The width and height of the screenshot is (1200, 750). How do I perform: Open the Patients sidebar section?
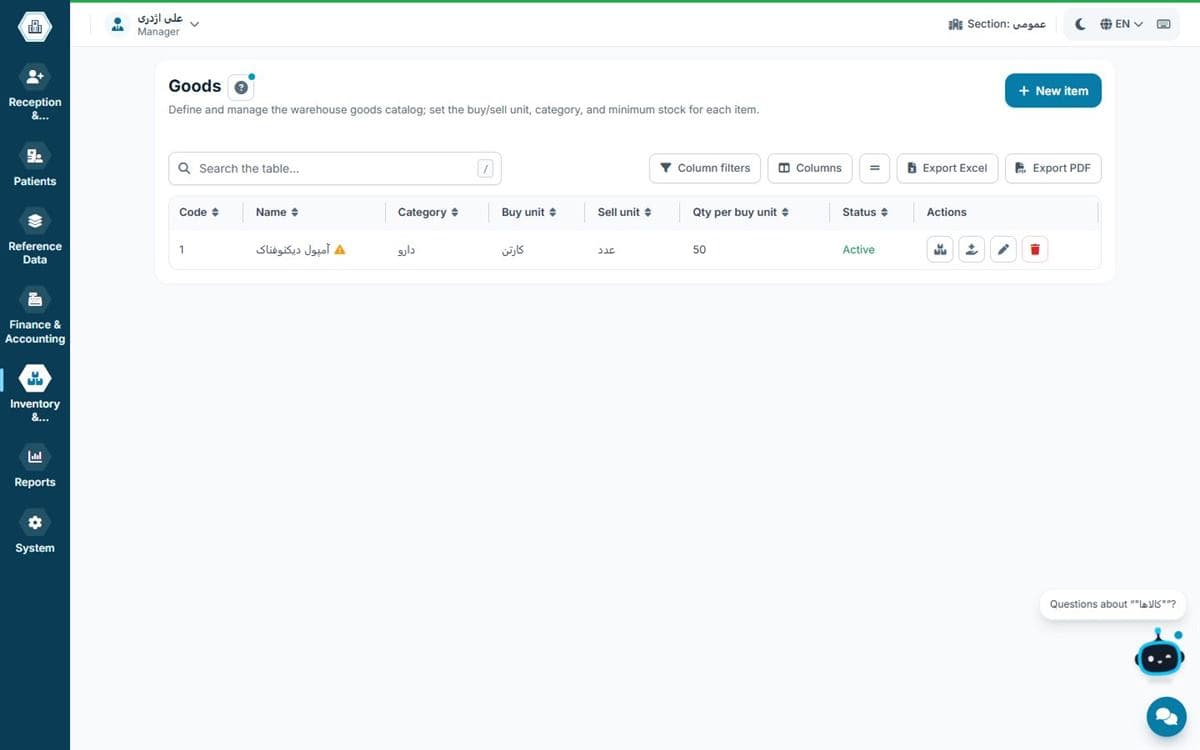(x=35, y=166)
